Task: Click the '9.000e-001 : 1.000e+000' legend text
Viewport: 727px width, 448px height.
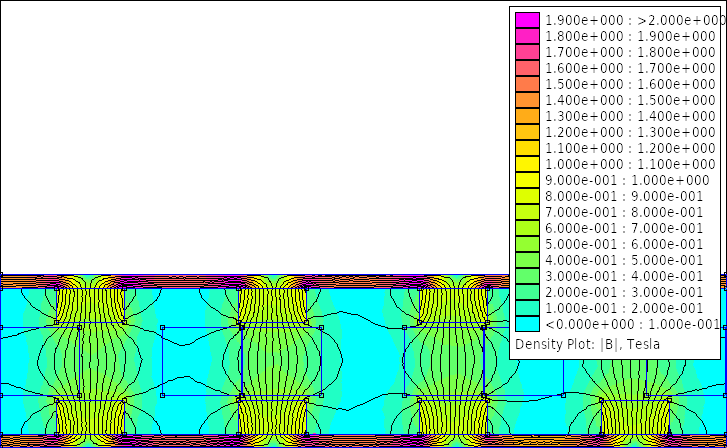Action: coord(627,180)
